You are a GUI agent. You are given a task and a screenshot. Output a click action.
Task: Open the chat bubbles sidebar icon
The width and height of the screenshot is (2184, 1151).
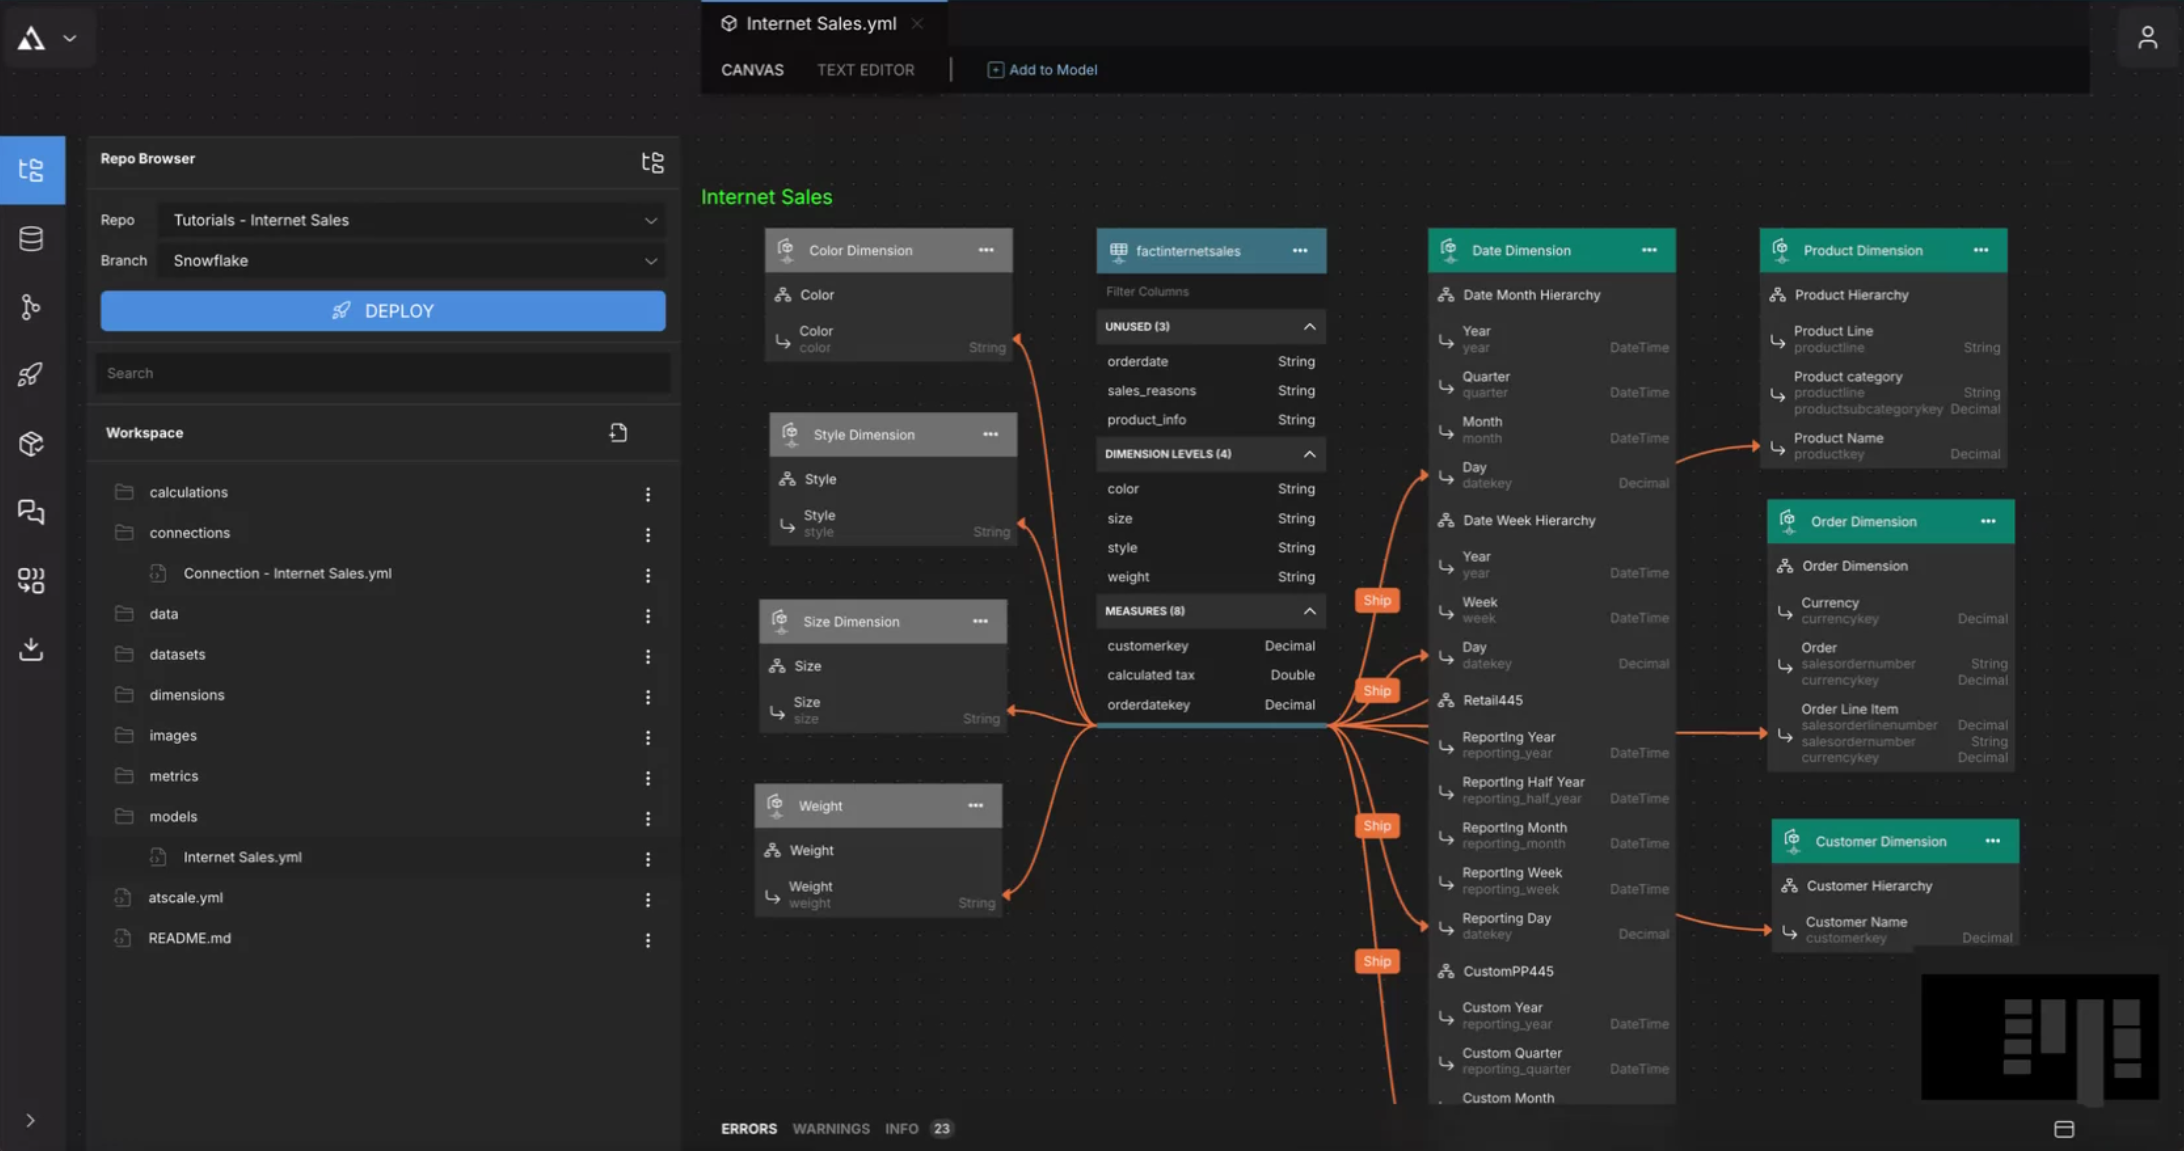click(31, 512)
